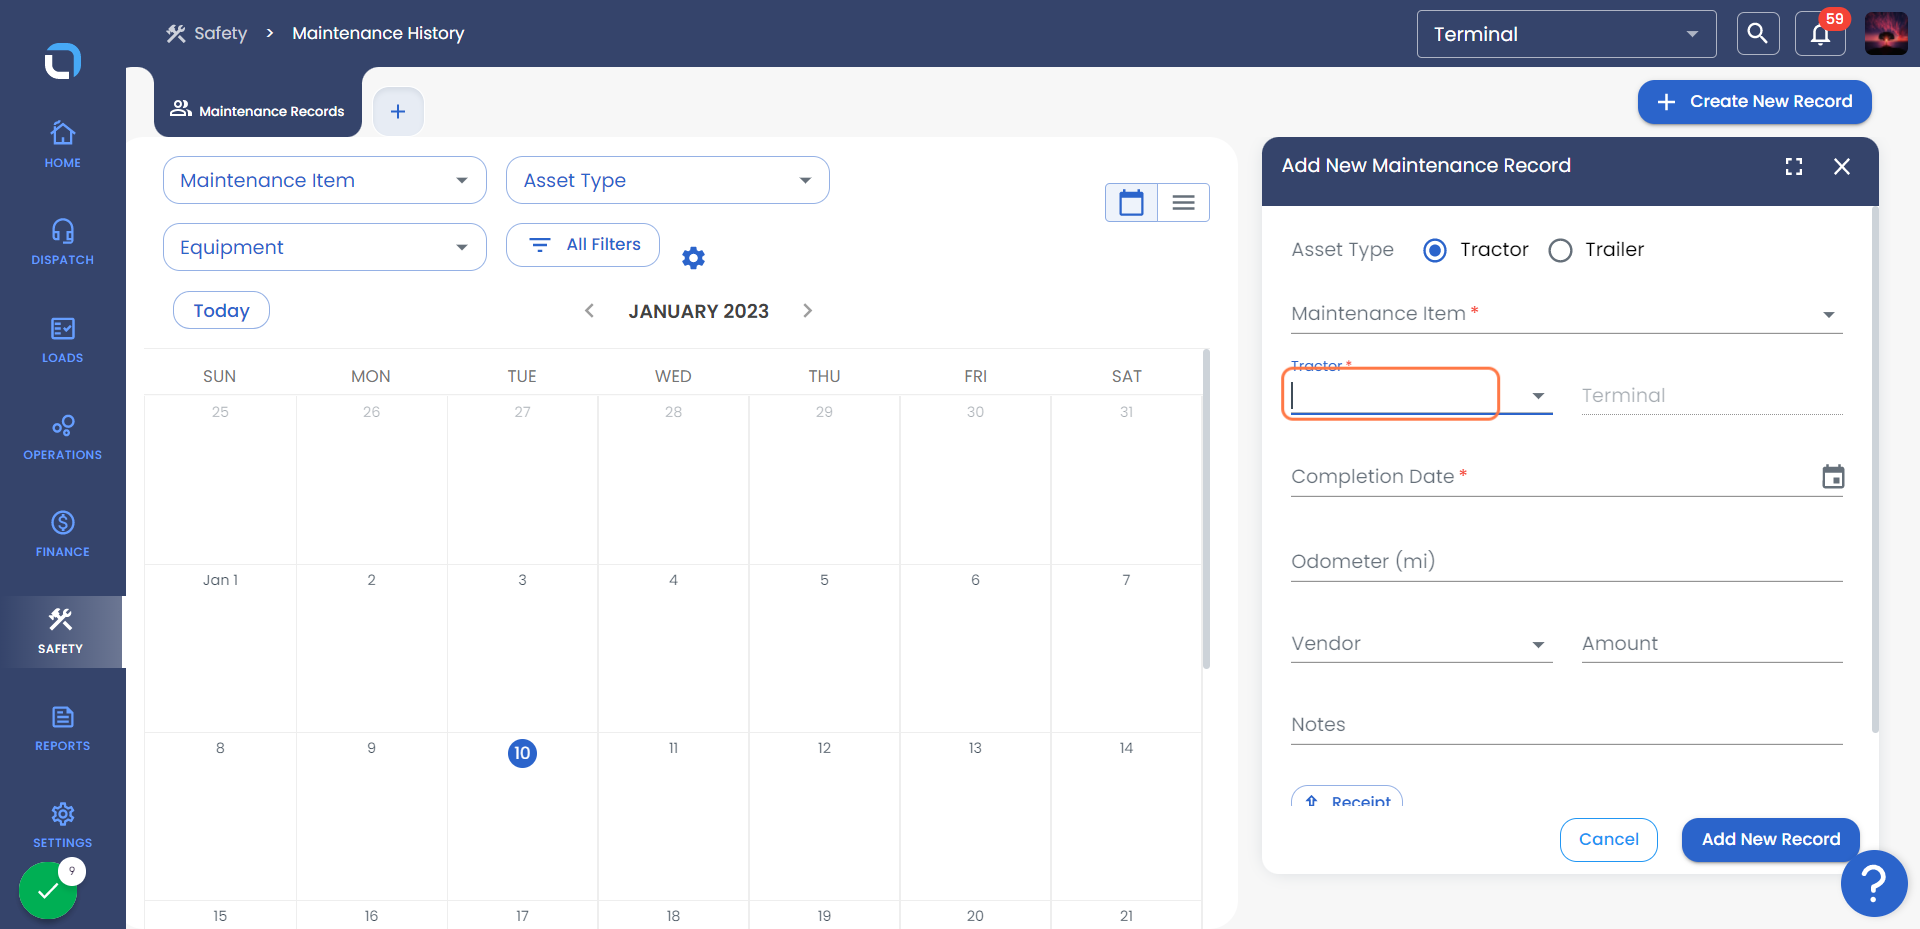Go to previous month

589,311
